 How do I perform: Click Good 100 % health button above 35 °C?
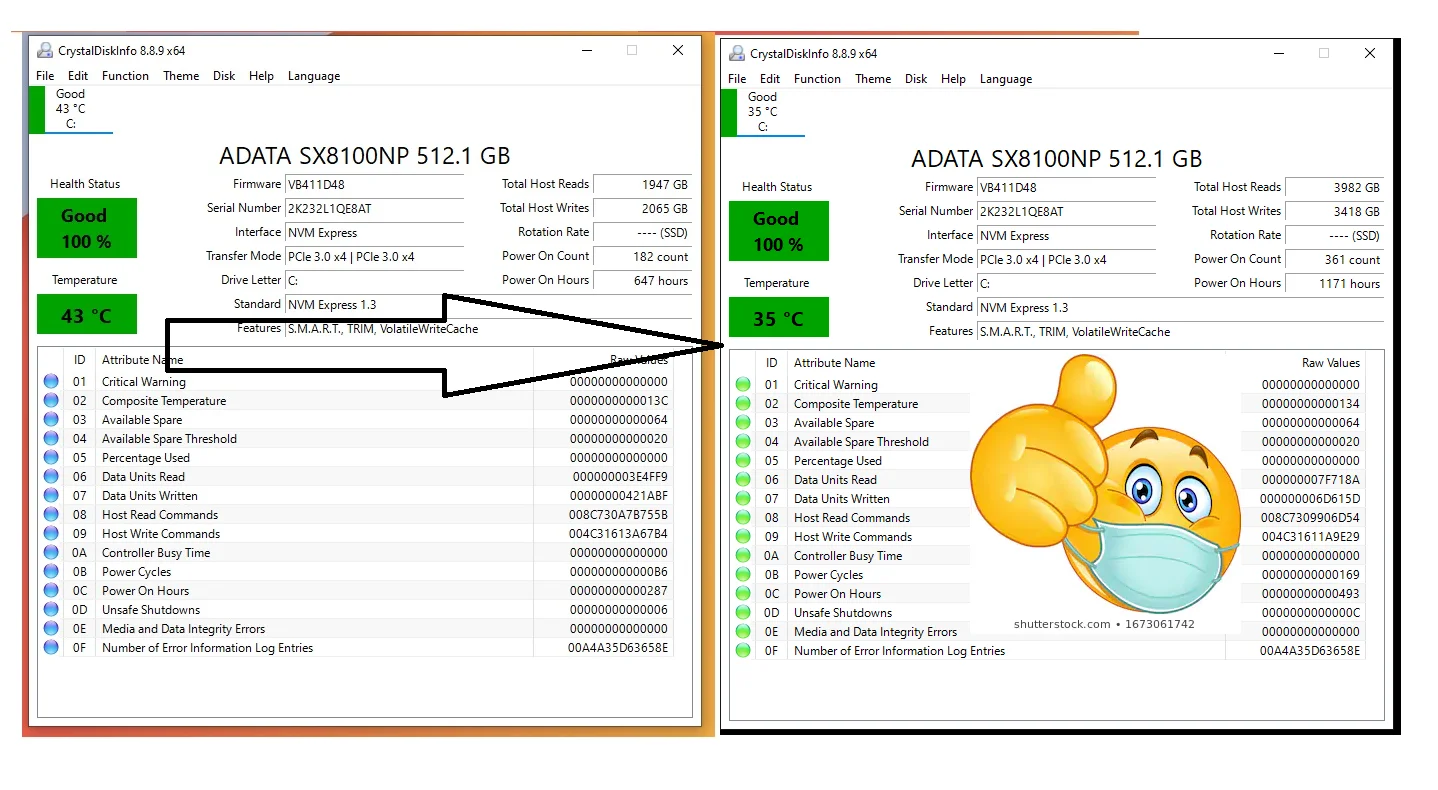tap(778, 231)
